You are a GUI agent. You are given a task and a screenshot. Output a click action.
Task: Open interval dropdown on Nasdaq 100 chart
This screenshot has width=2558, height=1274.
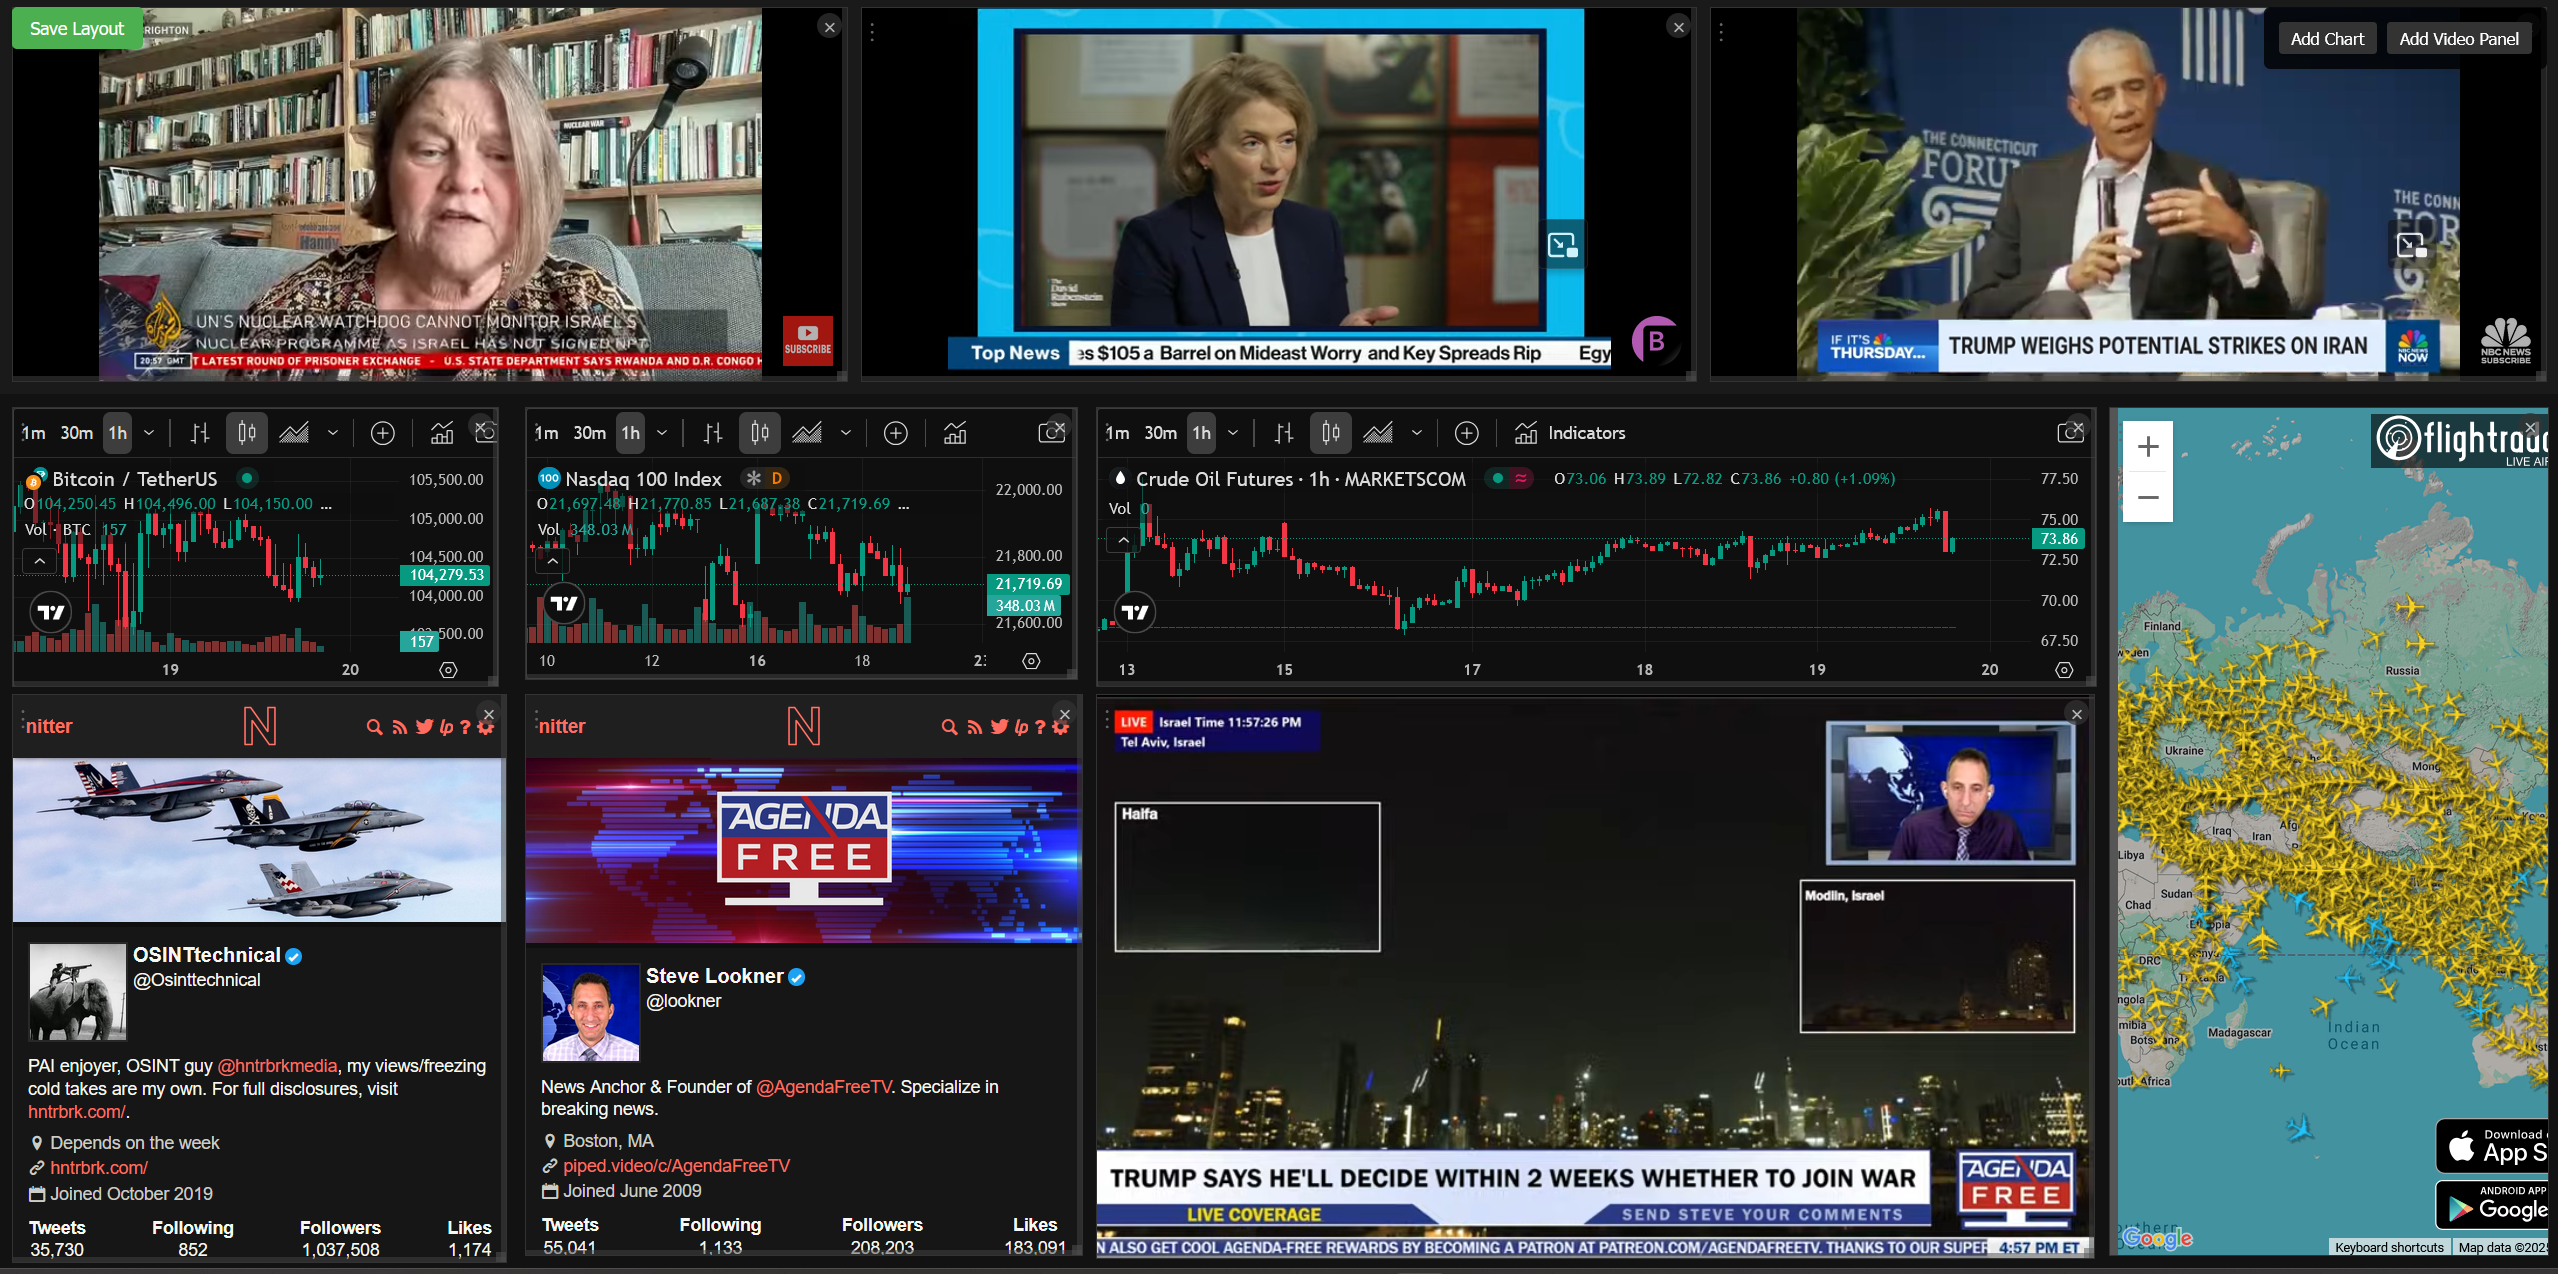[662, 433]
